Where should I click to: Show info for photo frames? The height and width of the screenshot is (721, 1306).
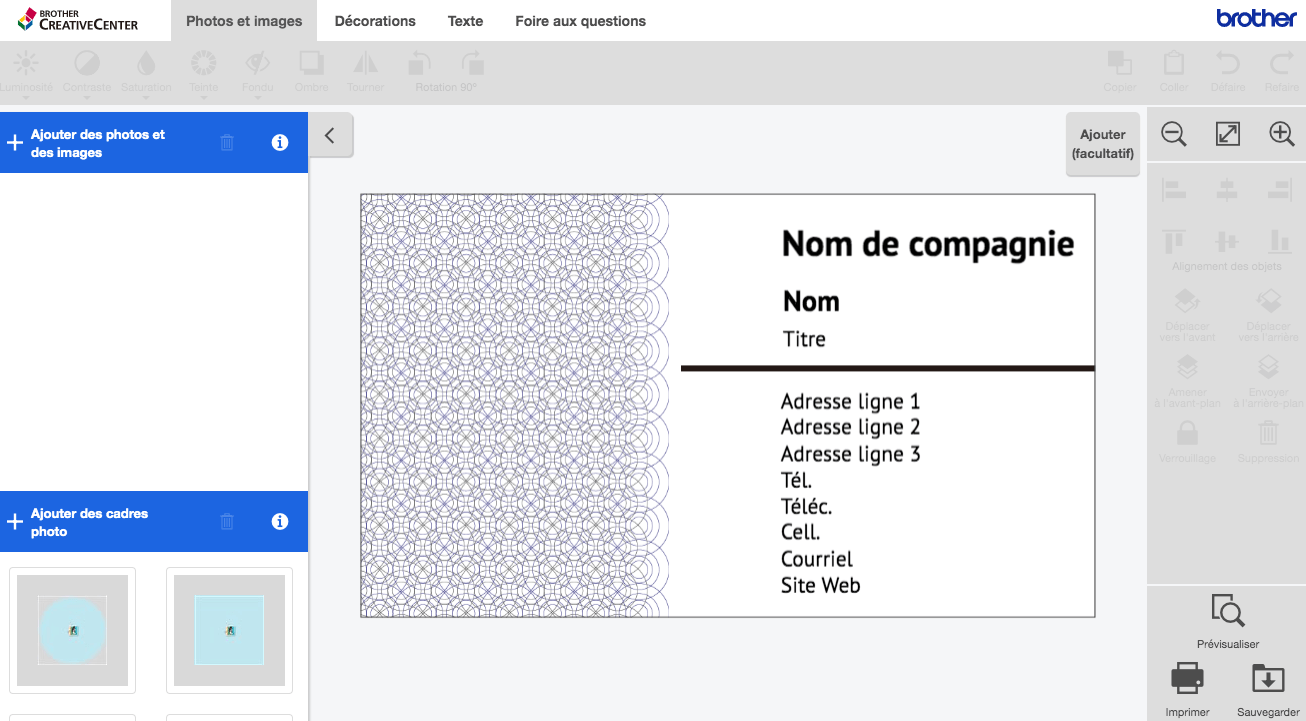tap(280, 522)
